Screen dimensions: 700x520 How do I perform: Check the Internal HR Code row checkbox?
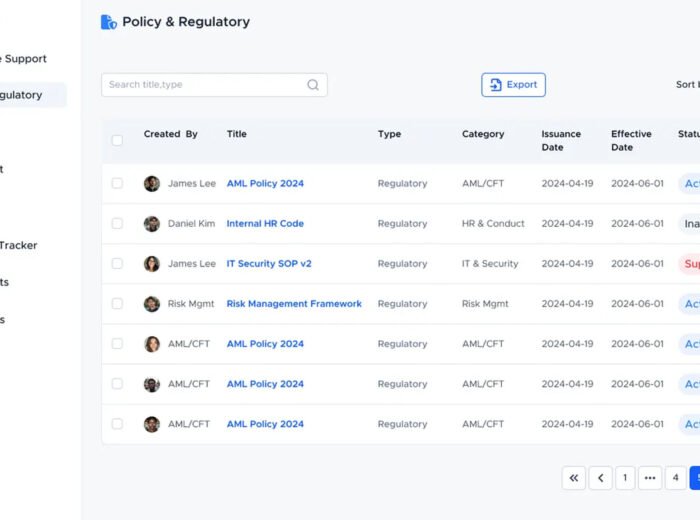coord(117,224)
